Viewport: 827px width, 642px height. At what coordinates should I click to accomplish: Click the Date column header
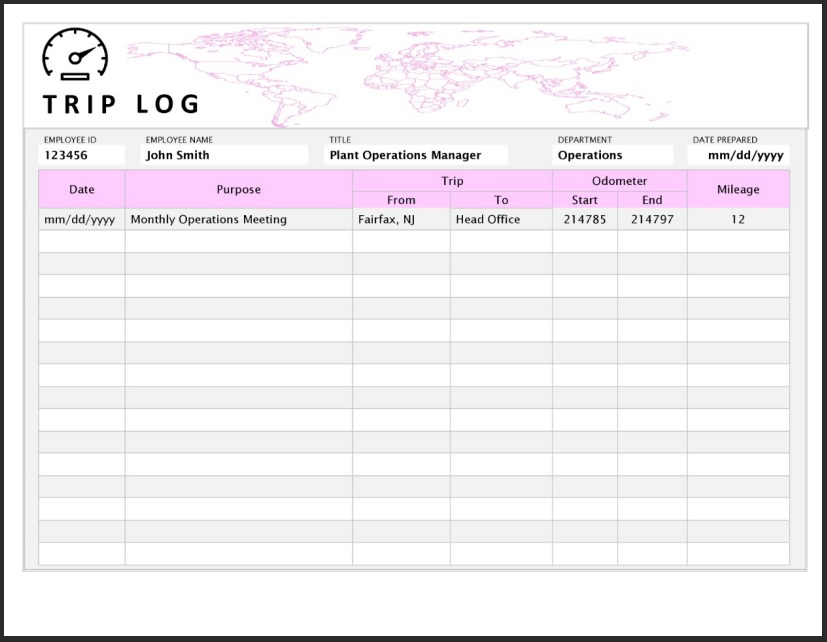coord(80,189)
